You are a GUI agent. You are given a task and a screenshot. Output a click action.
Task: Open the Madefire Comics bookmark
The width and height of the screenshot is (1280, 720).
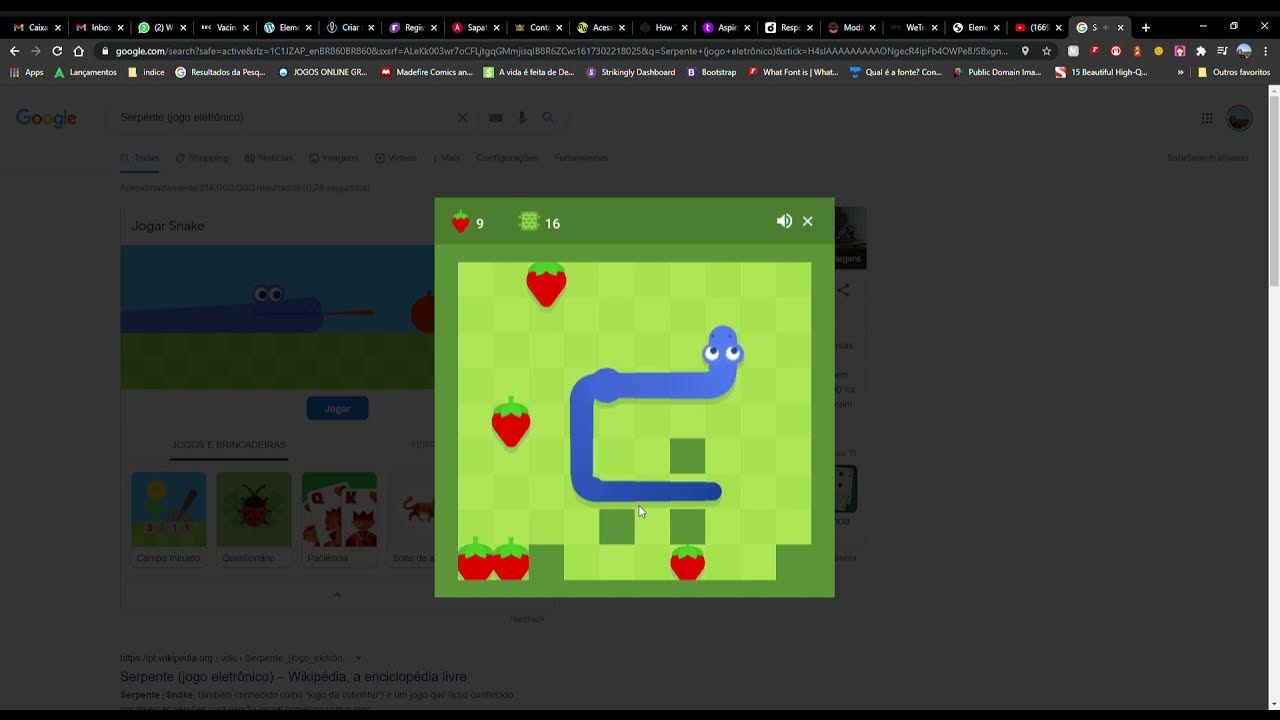coord(426,72)
